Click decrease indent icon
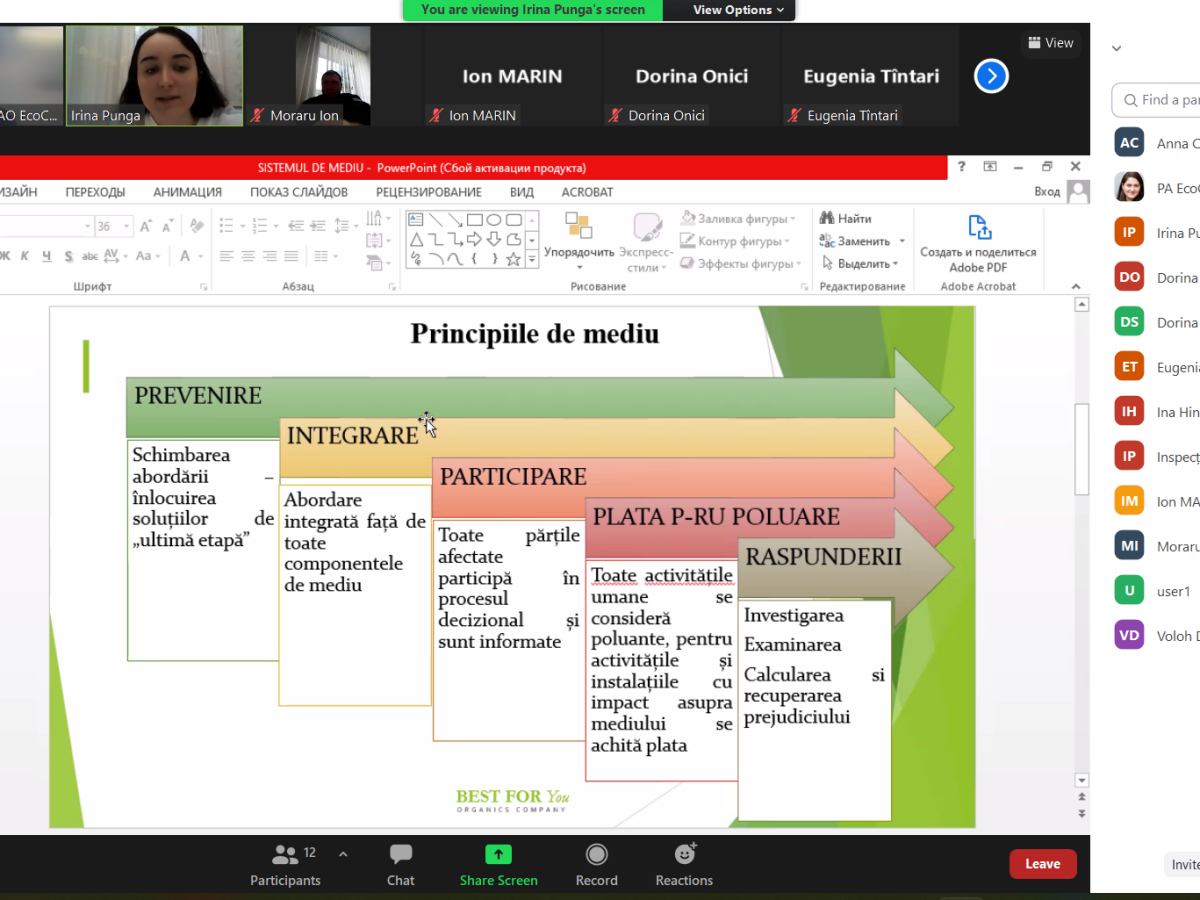 point(296,225)
